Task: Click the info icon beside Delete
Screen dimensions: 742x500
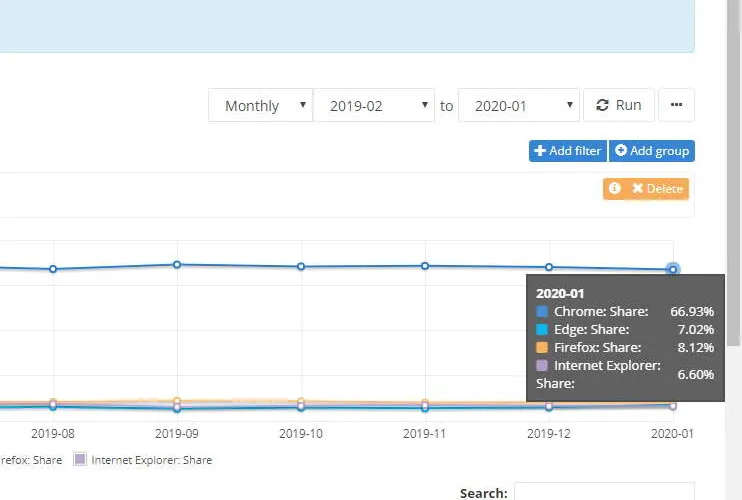Action: (615, 189)
